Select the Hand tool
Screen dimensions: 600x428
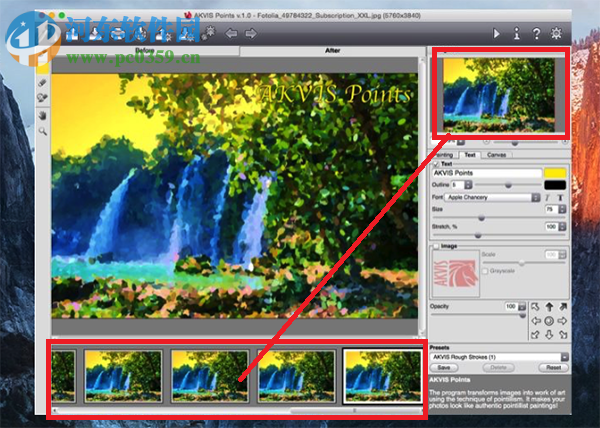42,115
